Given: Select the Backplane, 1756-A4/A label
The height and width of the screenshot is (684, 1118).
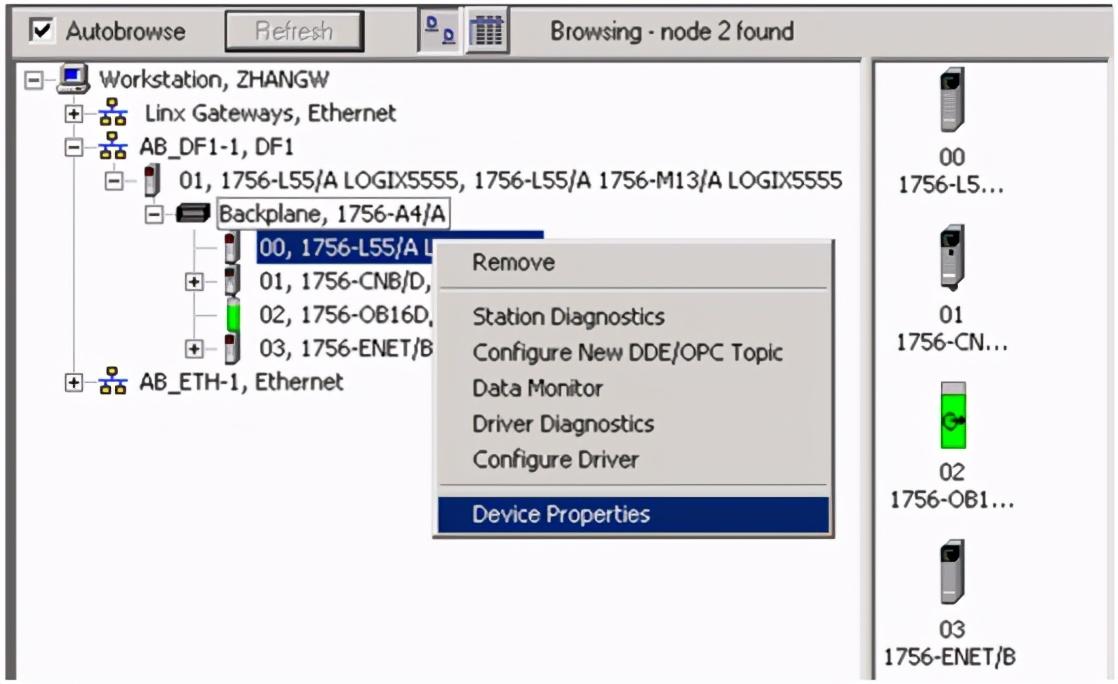Looking at the screenshot, I should pos(332,213).
